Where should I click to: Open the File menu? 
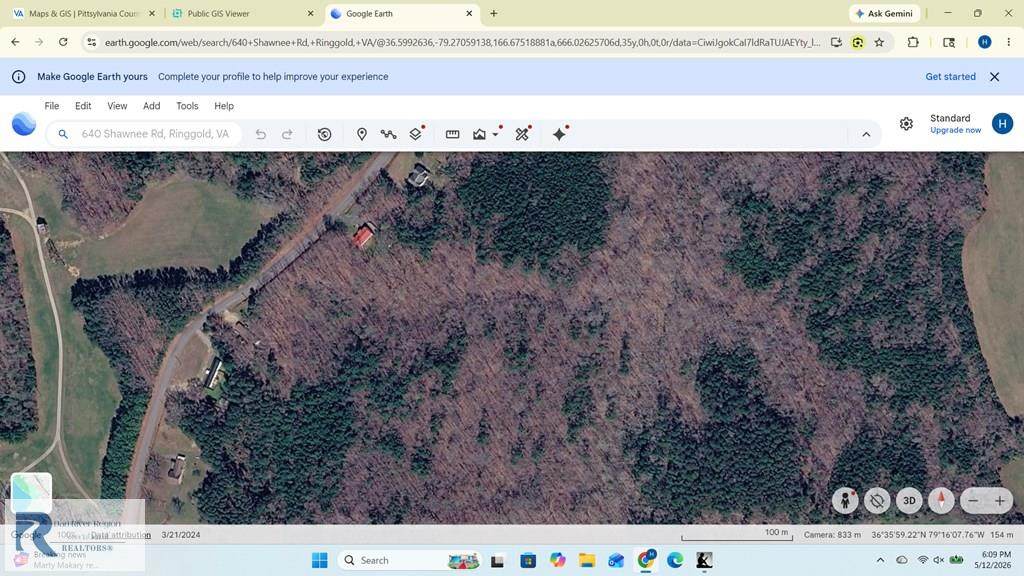52,106
